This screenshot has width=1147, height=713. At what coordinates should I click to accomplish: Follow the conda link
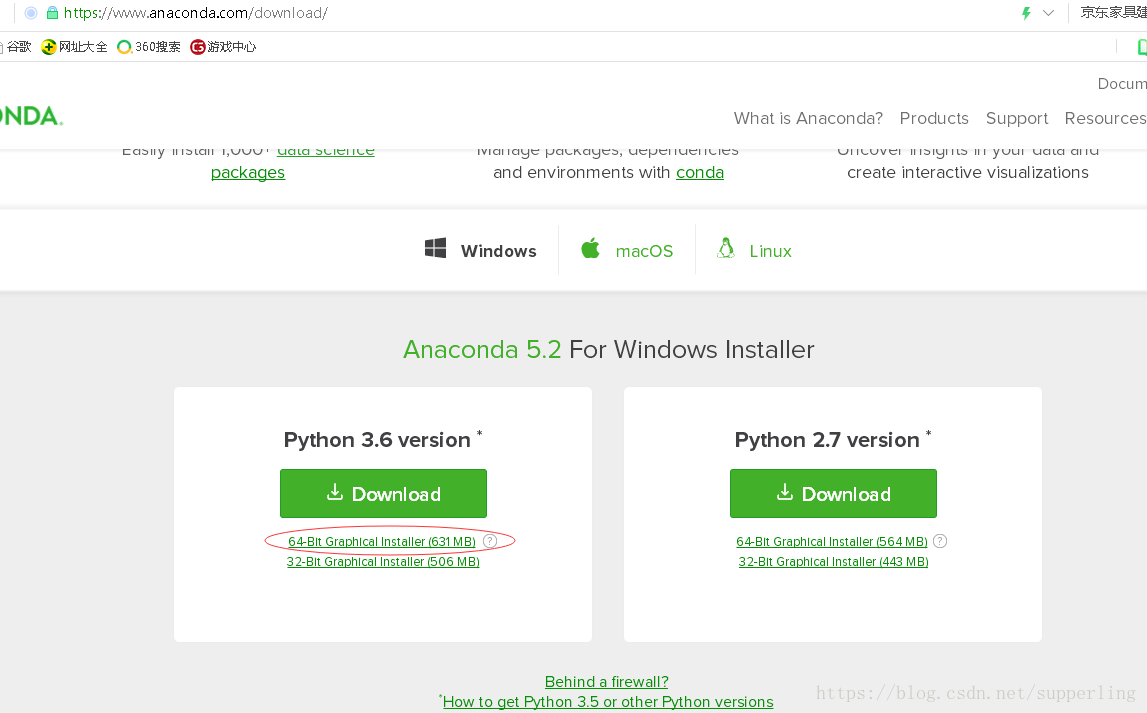(700, 173)
